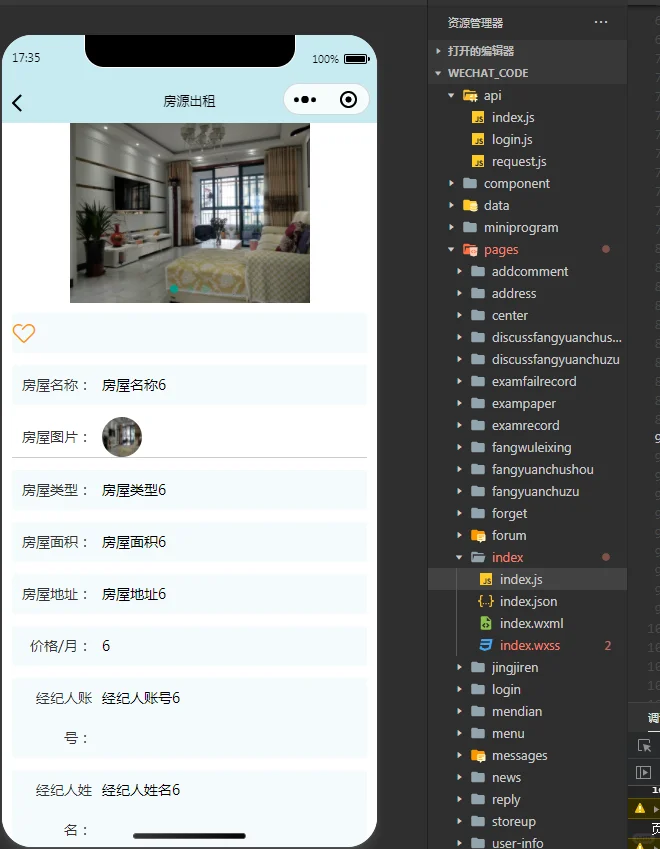This screenshot has height=849, width=660.
Task: Click the curly-brace icon of index.json
Action: point(486,602)
